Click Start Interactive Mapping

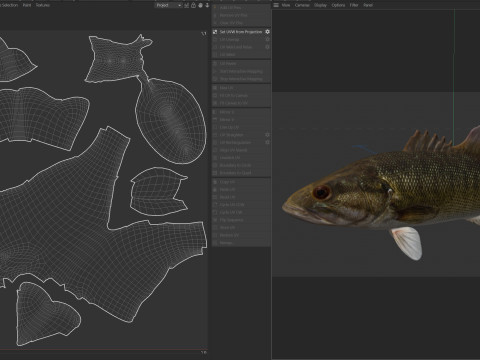[x=241, y=71]
